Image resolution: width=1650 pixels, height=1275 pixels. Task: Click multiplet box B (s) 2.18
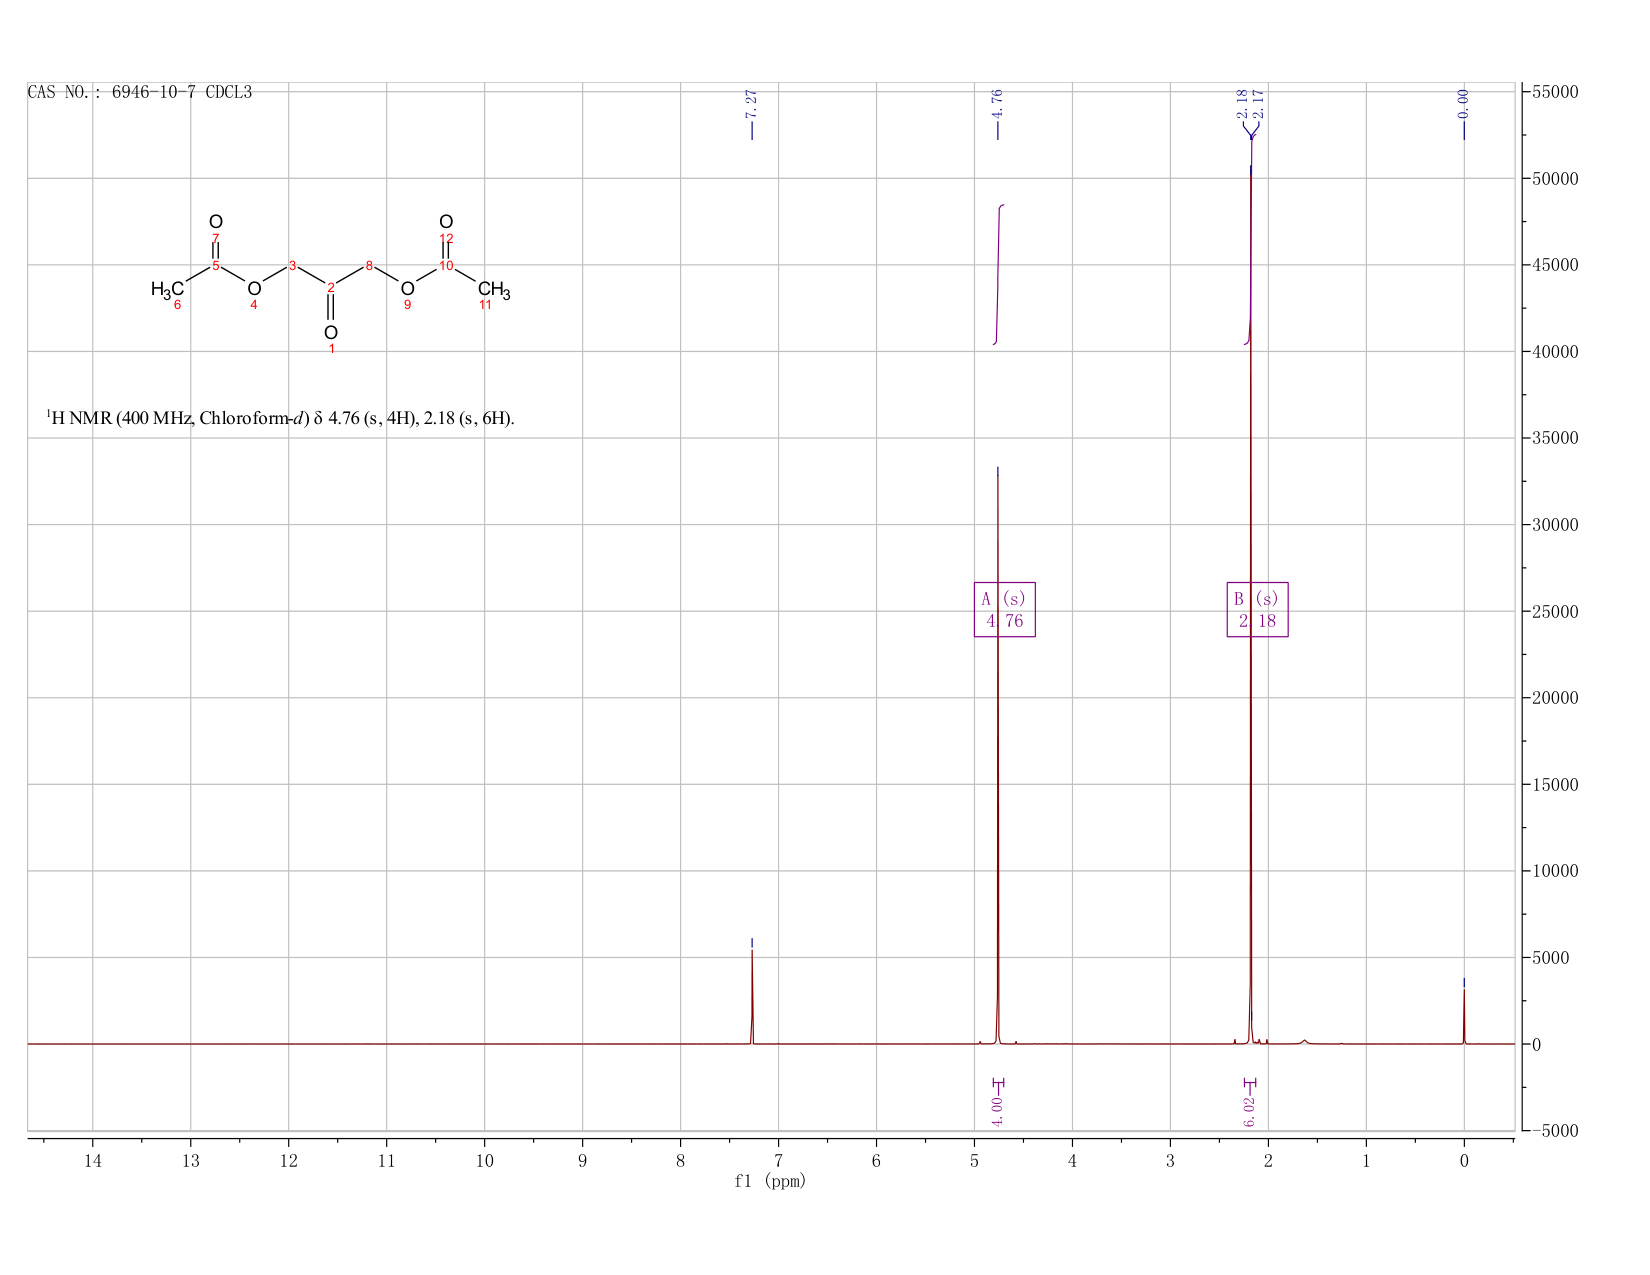click(x=1257, y=609)
